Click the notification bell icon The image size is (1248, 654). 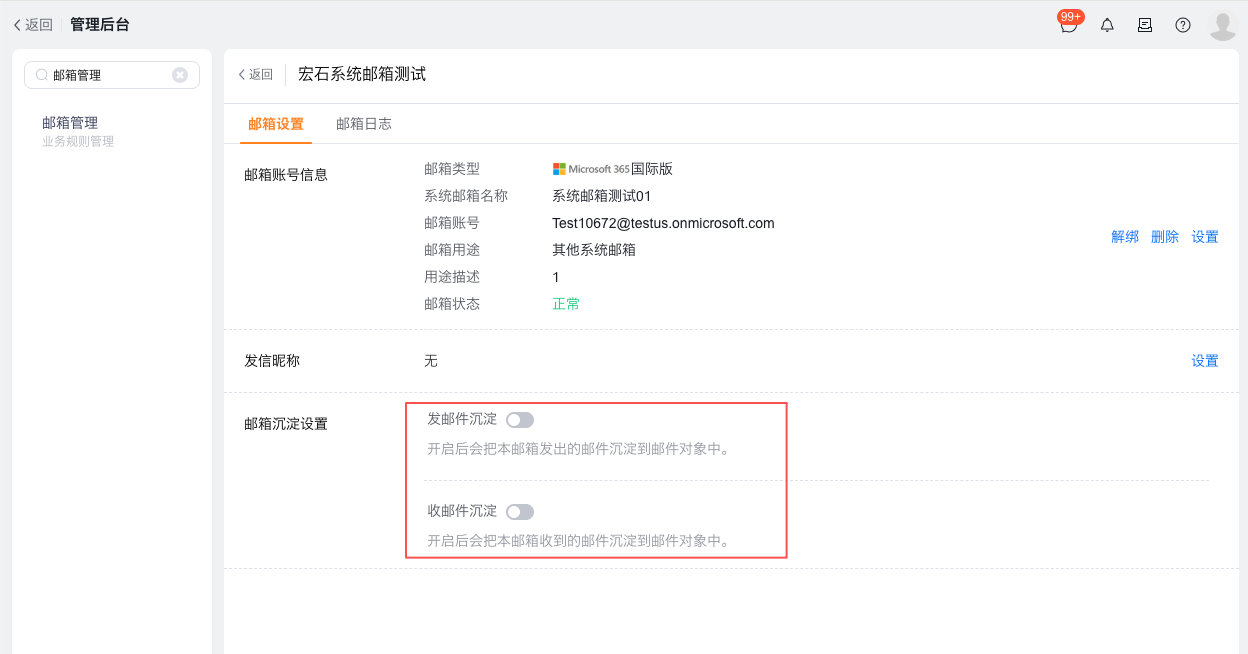(x=1107, y=25)
